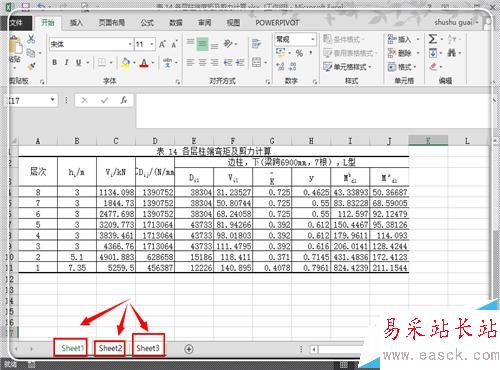500x370 pixels.
Task: Select the Format Painter brush
Action: click(x=31, y=67)
